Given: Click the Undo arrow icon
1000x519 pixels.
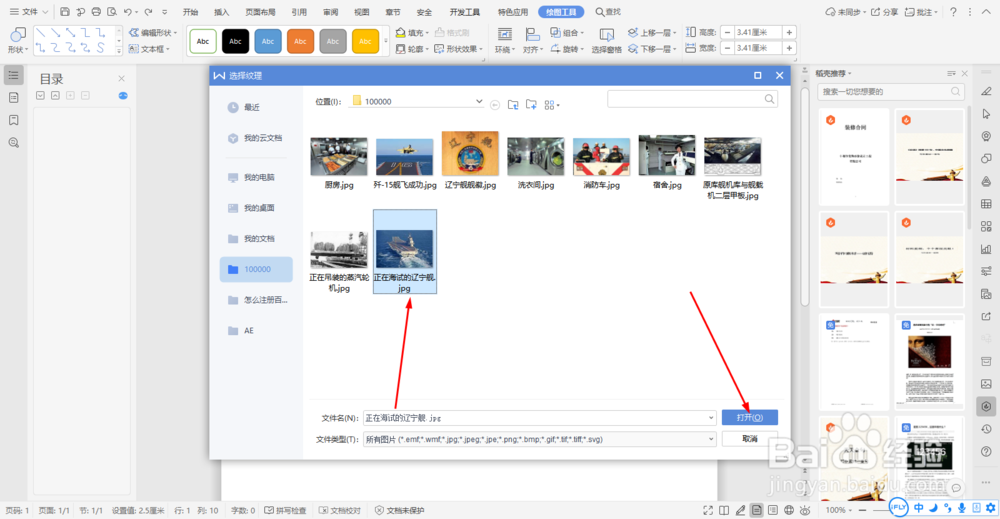Looking at the screenshot, I should pyautogui.click(x=128, y=11).
